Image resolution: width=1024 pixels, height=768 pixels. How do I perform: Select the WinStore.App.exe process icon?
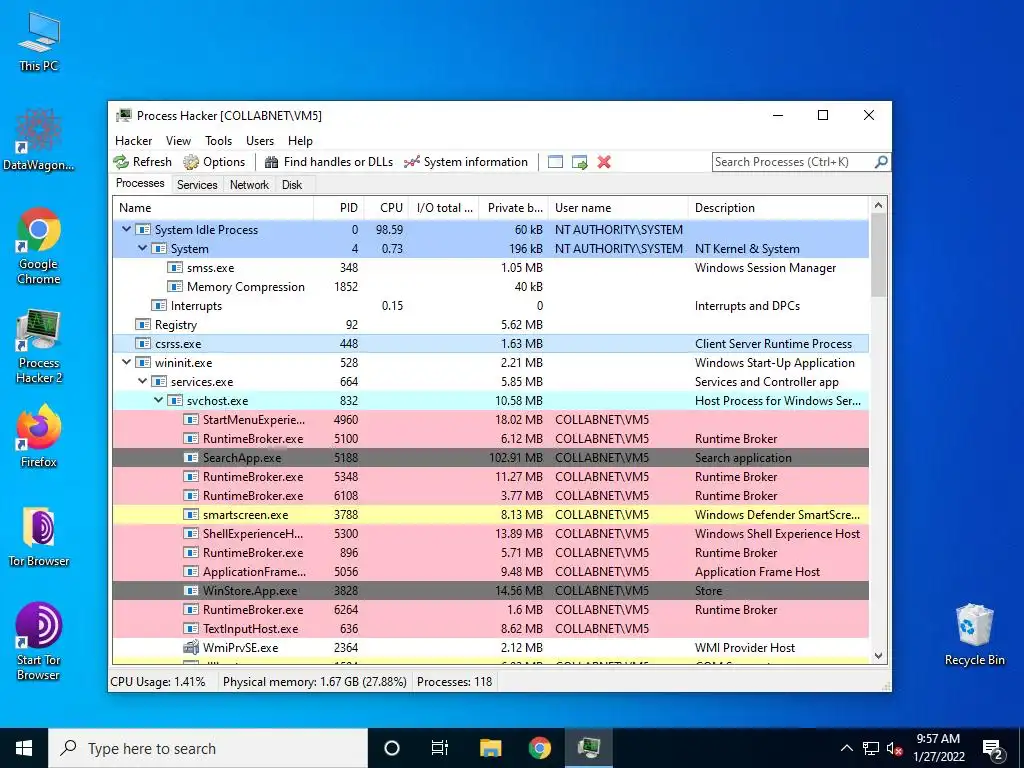click(191, 590)
